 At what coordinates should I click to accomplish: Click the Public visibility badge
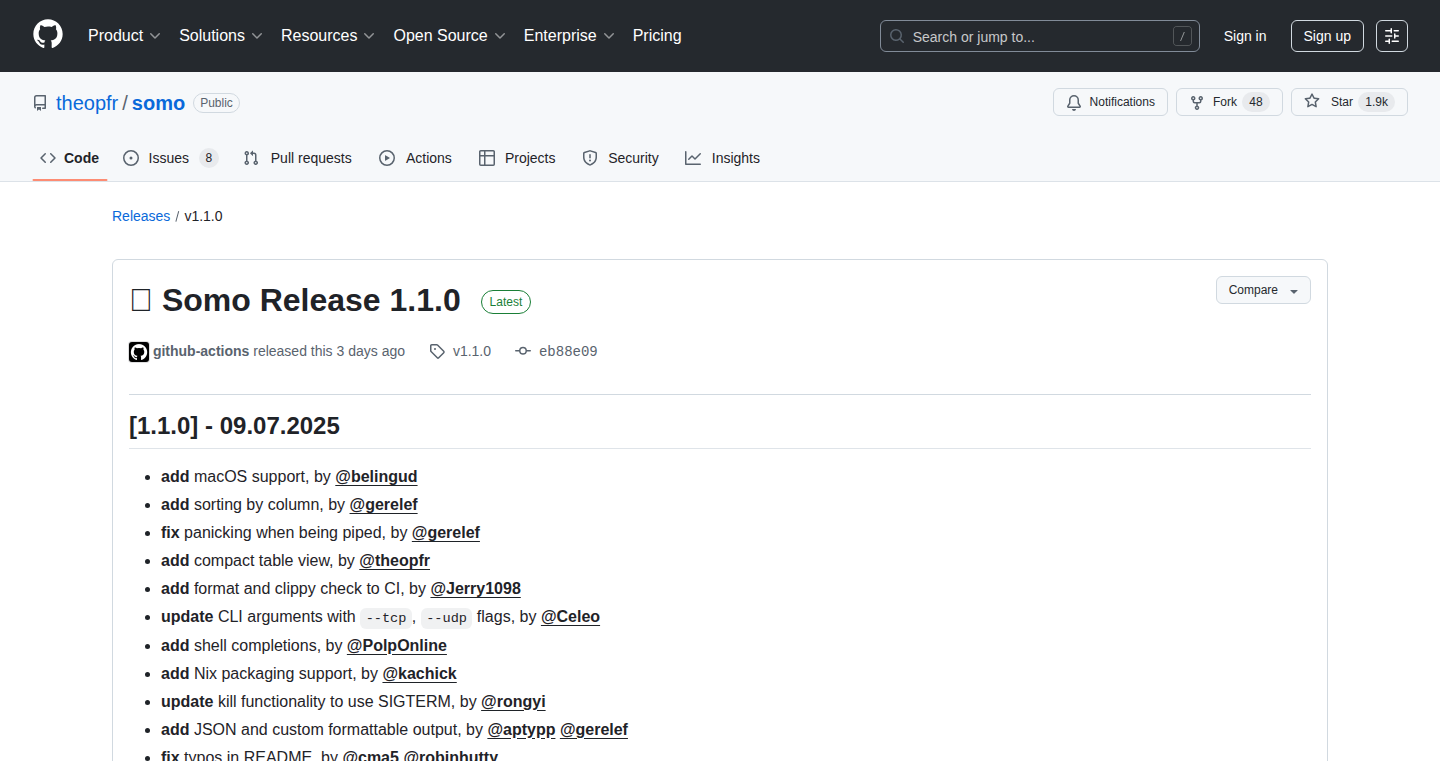click(217, 103)
